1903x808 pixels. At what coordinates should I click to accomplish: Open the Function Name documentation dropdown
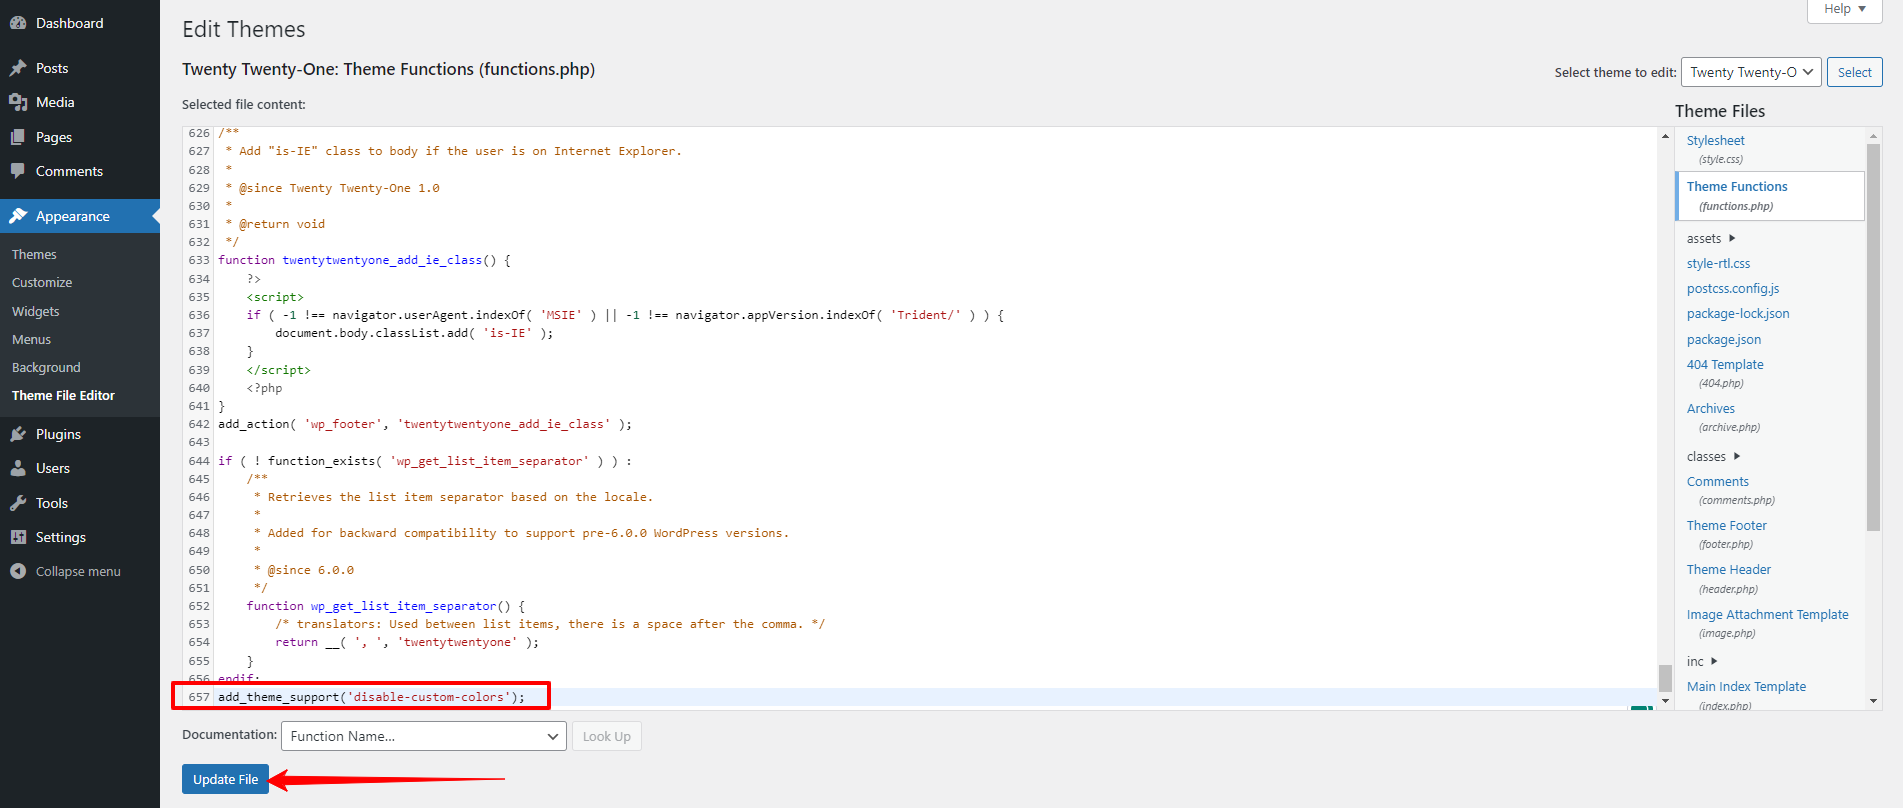[424, 736]
